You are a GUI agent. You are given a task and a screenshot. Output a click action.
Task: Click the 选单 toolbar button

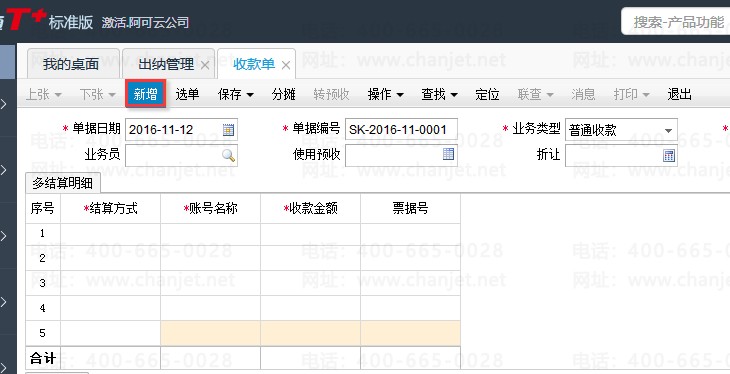pos(187,95)
